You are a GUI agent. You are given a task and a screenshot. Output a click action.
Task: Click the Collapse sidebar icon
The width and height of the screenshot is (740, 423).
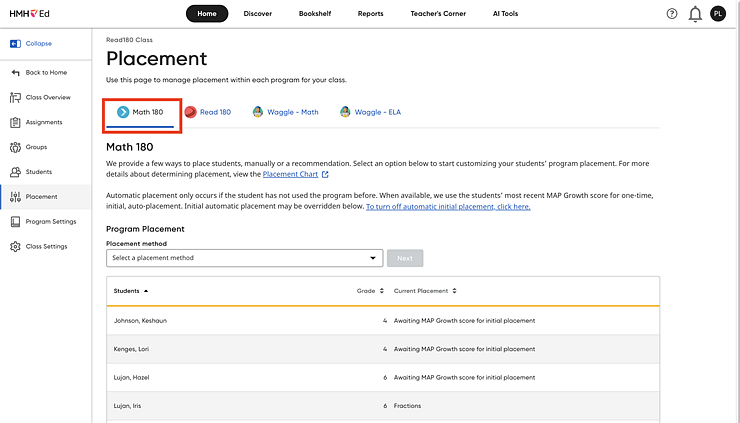point(15,43)
